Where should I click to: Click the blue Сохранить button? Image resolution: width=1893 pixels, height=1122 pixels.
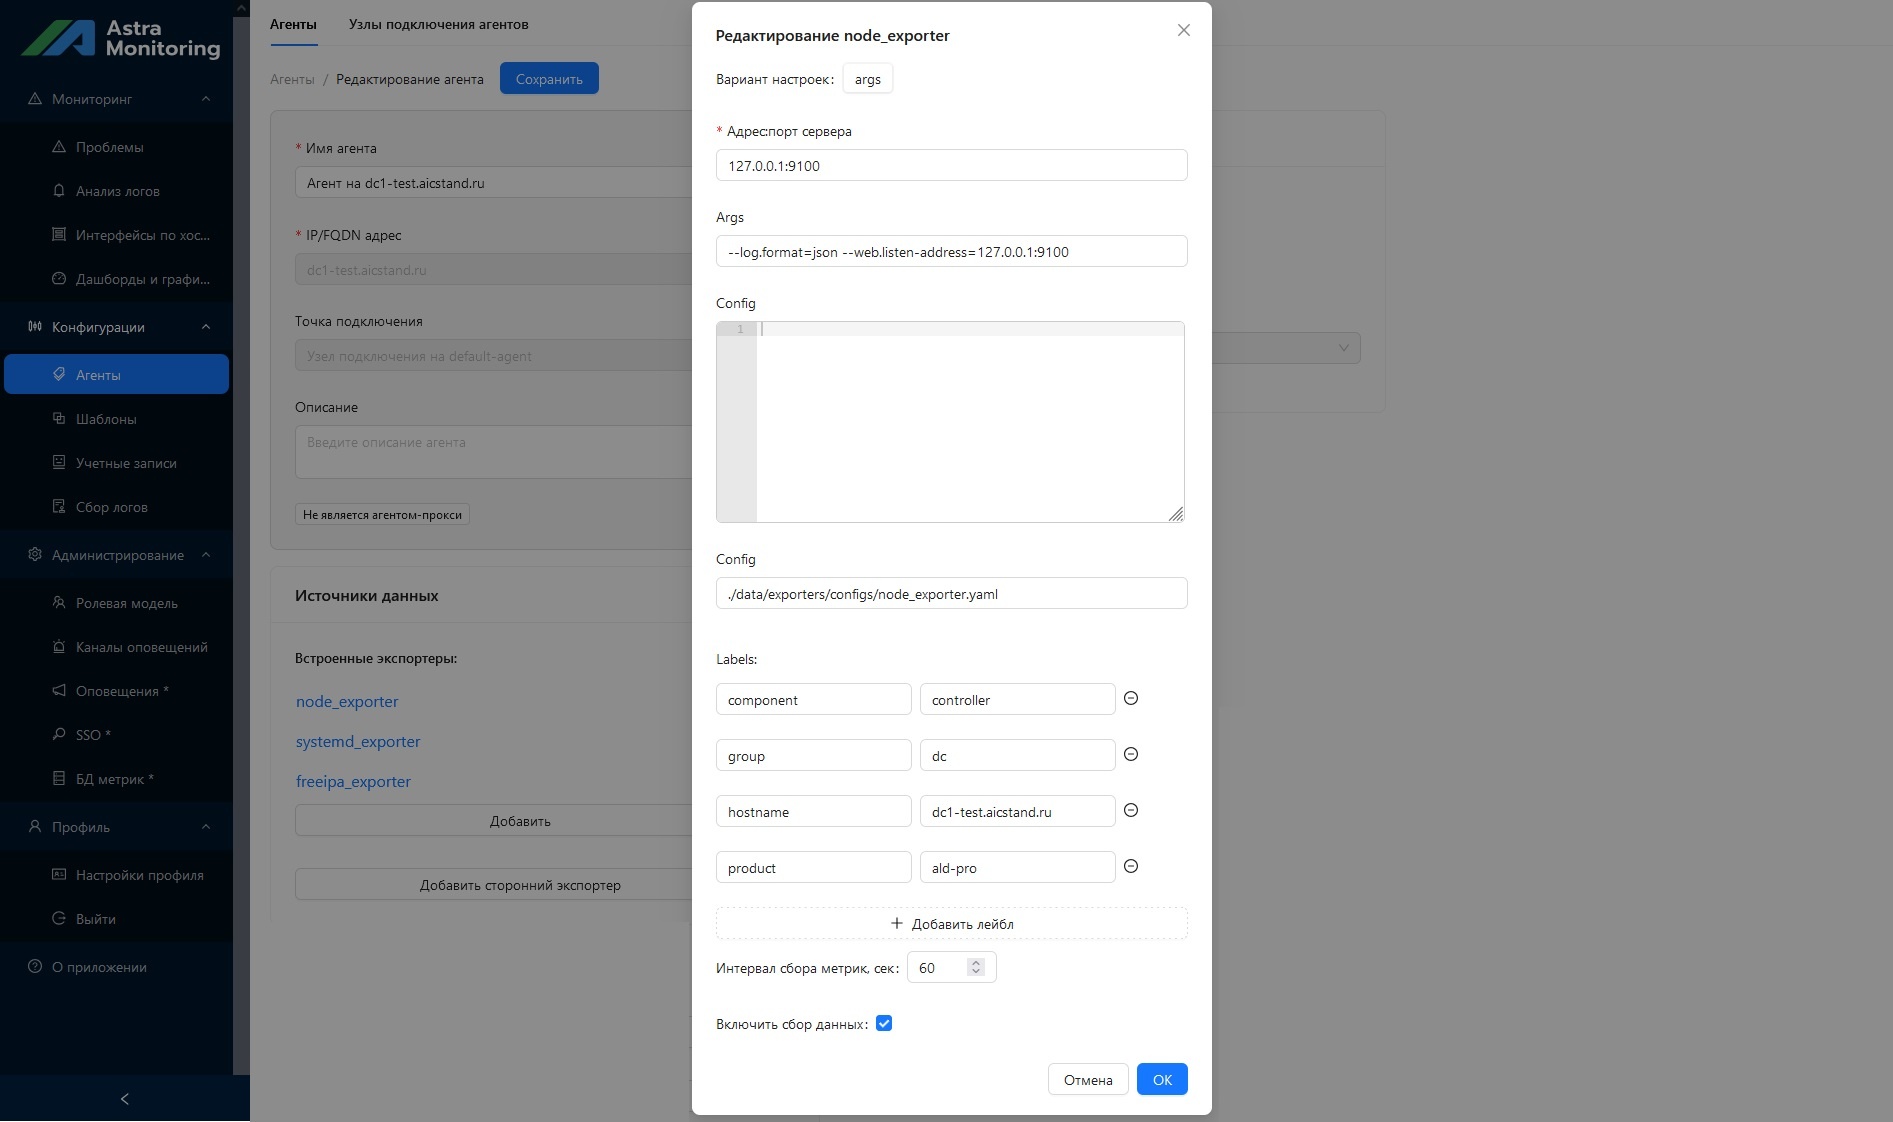coord(549,79)
